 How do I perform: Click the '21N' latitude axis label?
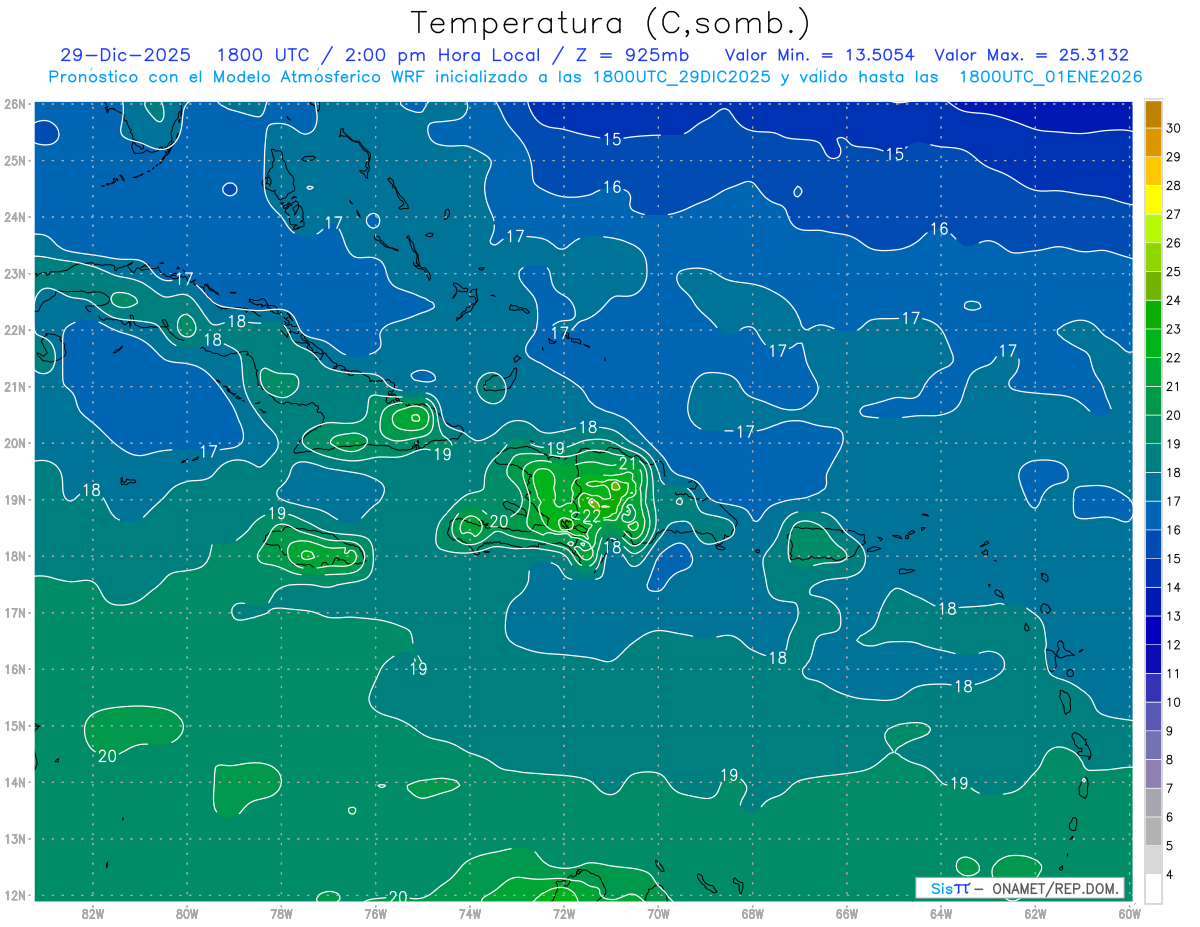pyautogui.click(x=14, y=386)
